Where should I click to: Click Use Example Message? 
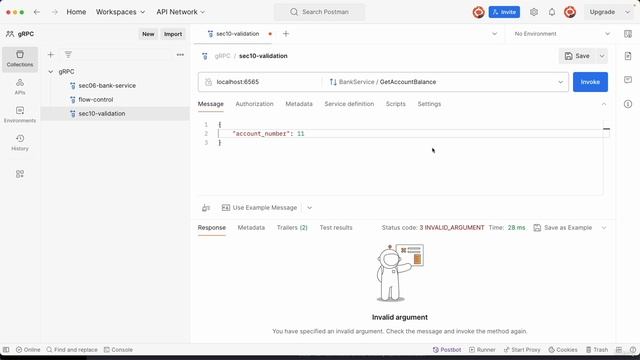pyautogui.click(x=259, y=208)
